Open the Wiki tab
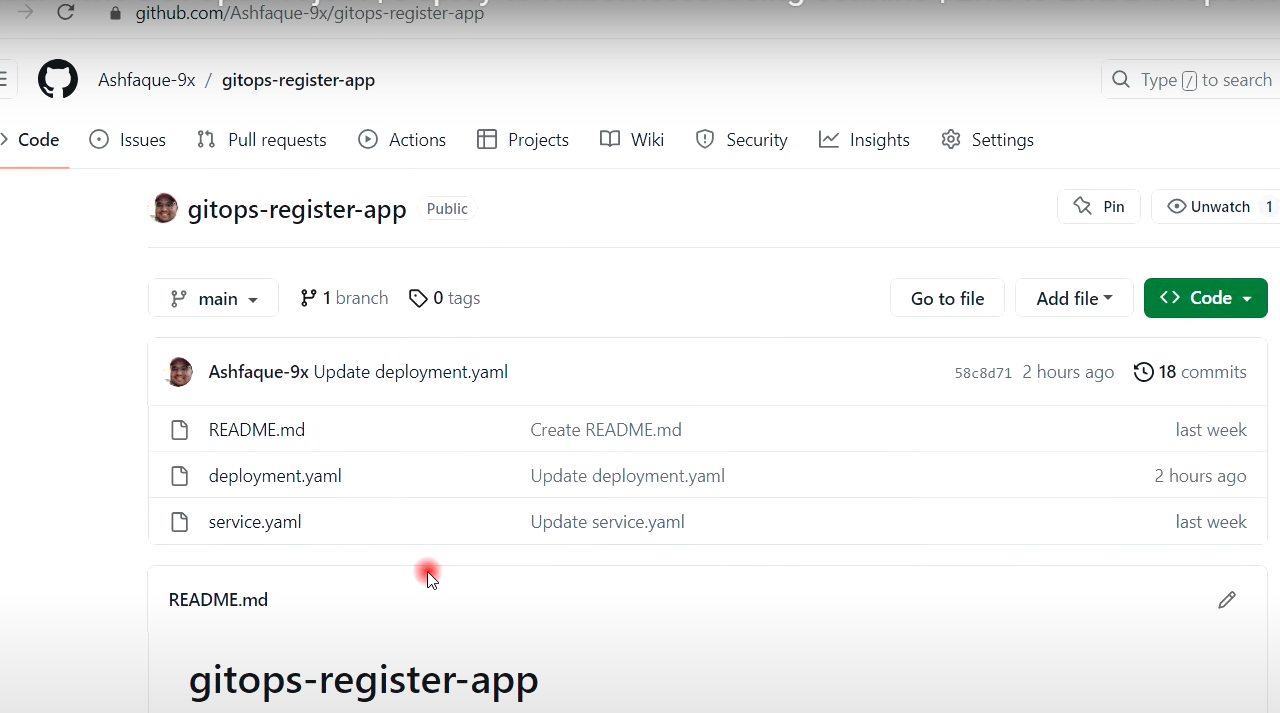 632,140
